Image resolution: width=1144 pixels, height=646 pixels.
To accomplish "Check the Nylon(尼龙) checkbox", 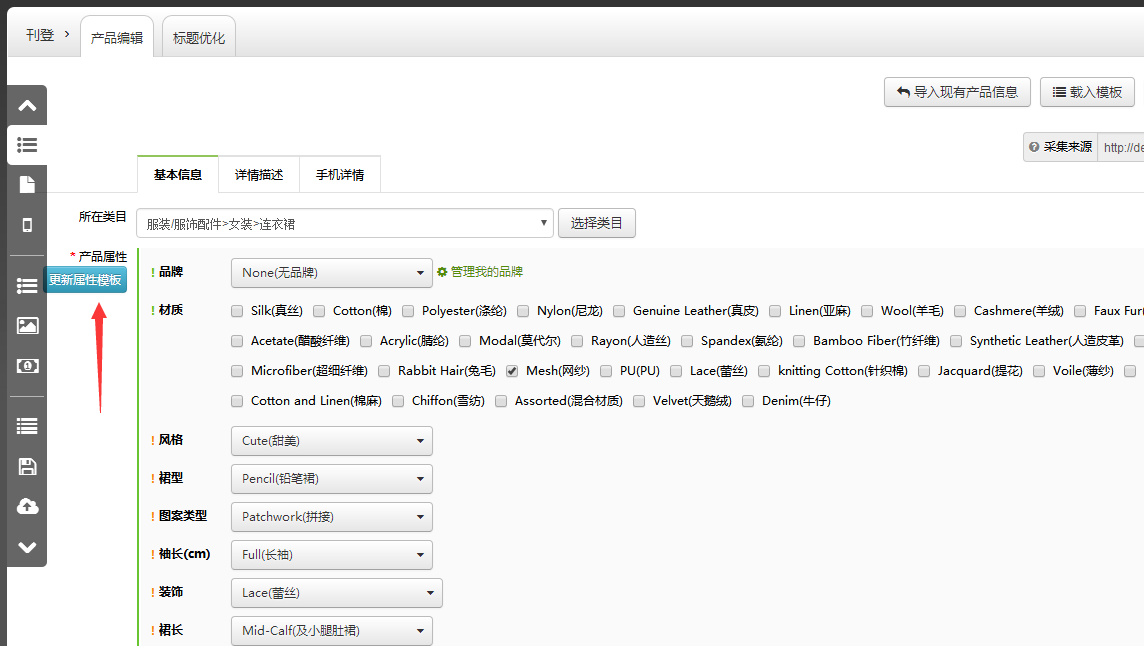I will pyautogui.click(x=523, y=311).
